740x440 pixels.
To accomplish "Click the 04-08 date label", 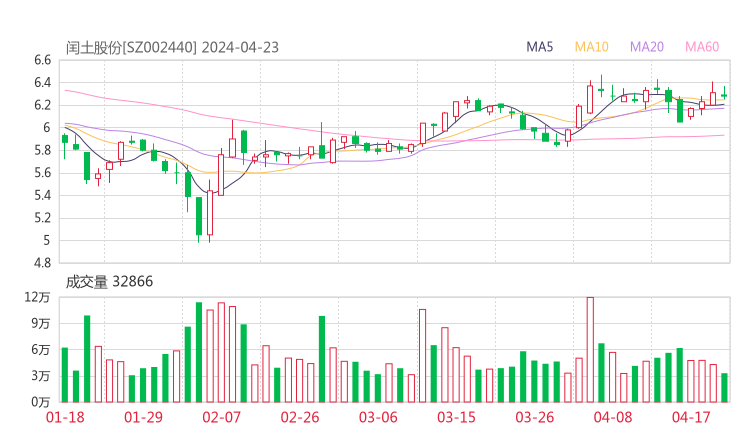I will tap(613, 417).
